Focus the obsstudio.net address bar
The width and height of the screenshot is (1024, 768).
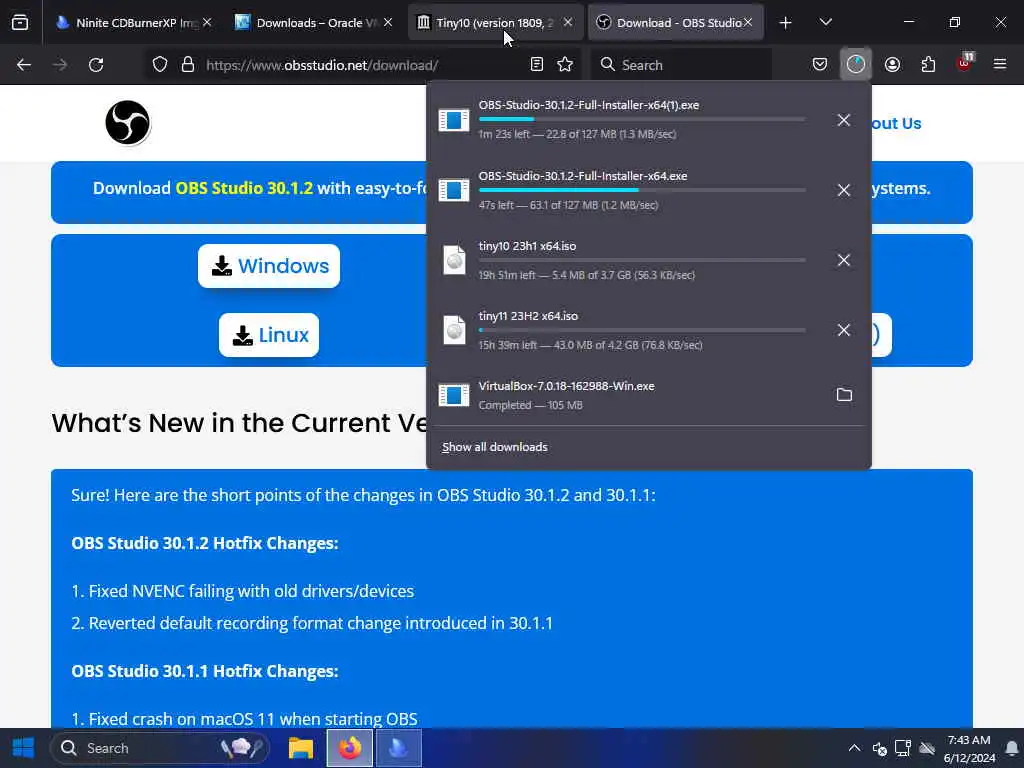coord(362,65)
